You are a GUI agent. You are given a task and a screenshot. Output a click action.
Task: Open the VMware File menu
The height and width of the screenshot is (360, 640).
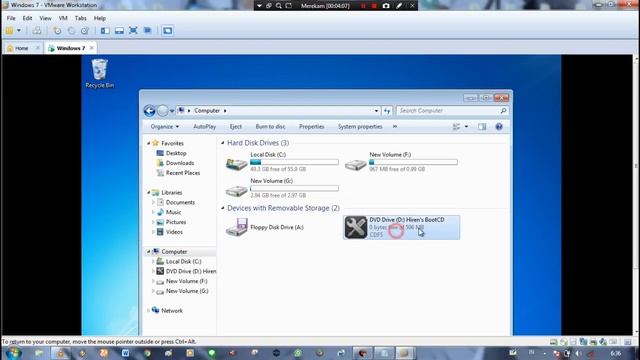[x=11, y=18]
